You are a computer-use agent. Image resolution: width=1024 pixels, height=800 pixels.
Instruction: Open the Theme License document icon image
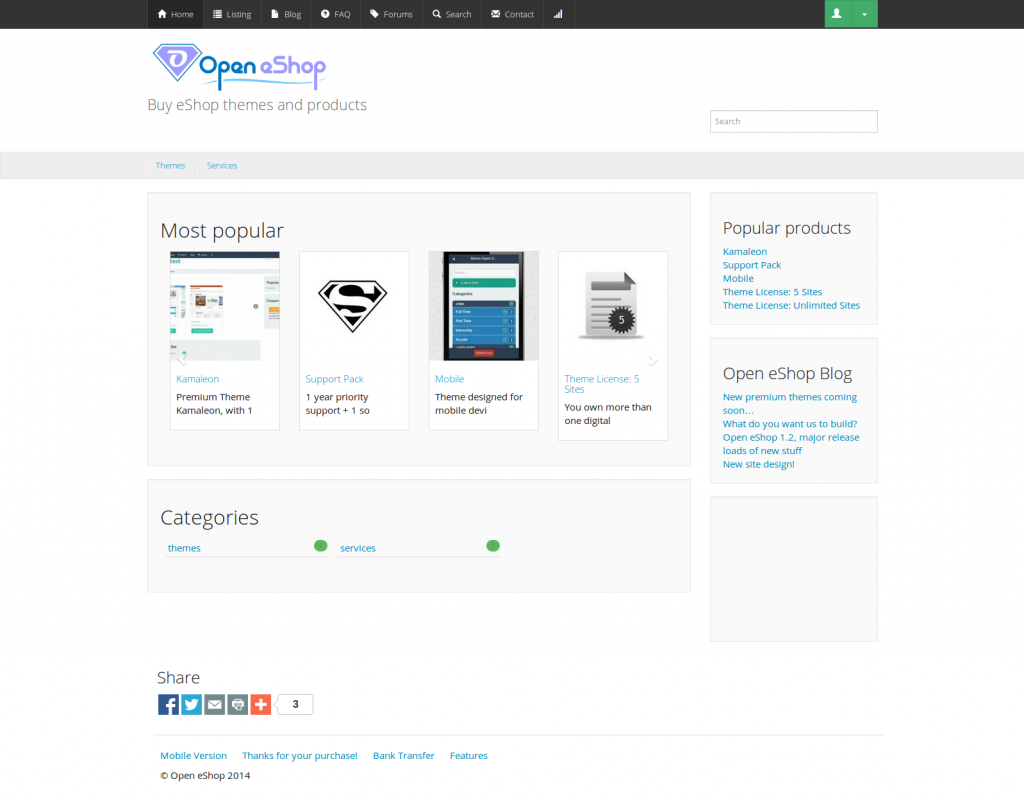click(x=613, y=306)
